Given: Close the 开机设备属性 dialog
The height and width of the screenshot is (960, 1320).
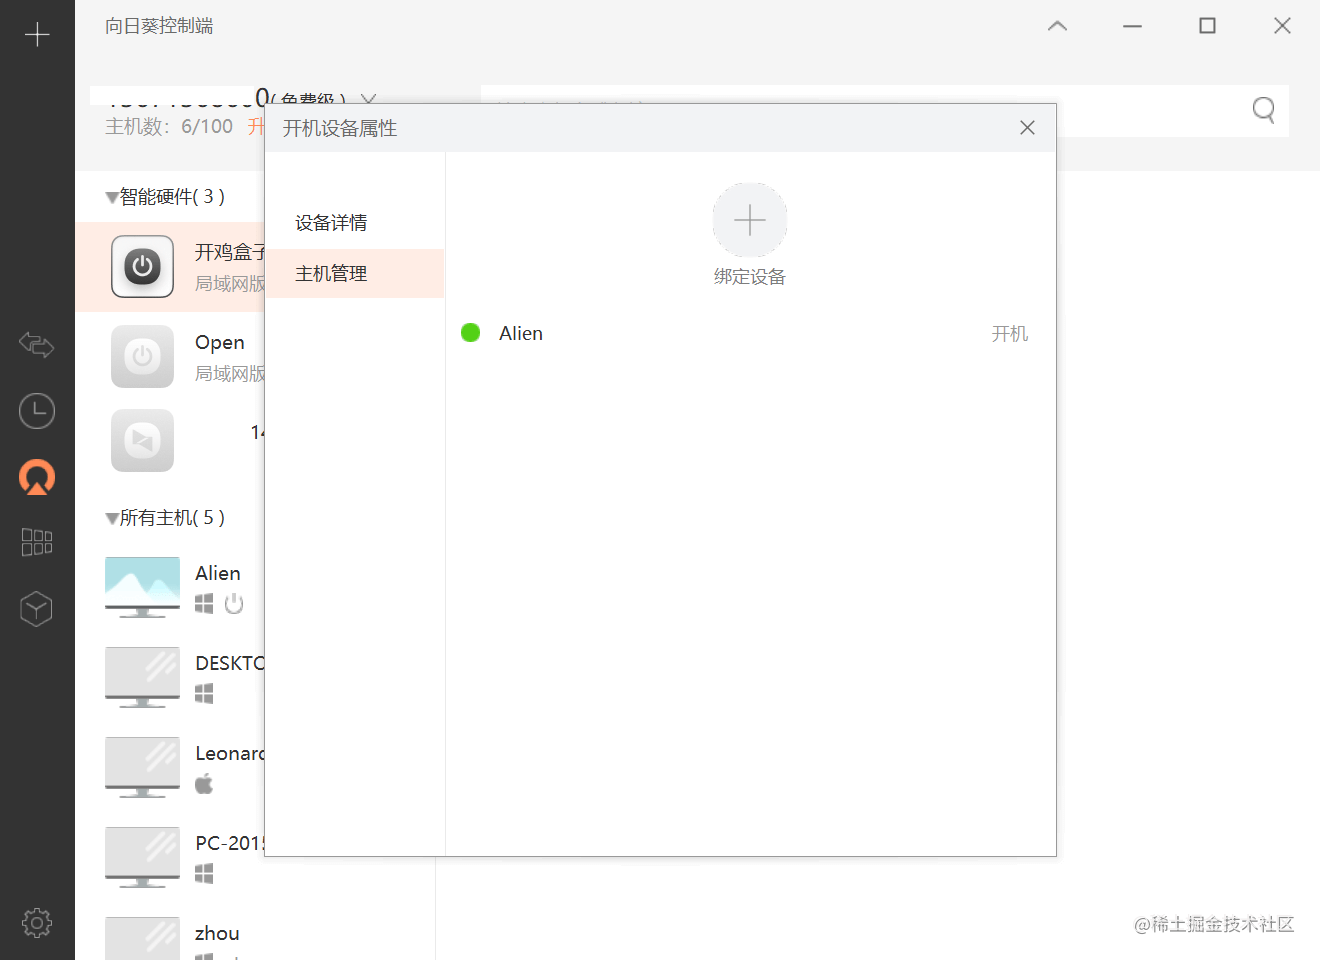Looking at the screenshot, I should 1027,128.
